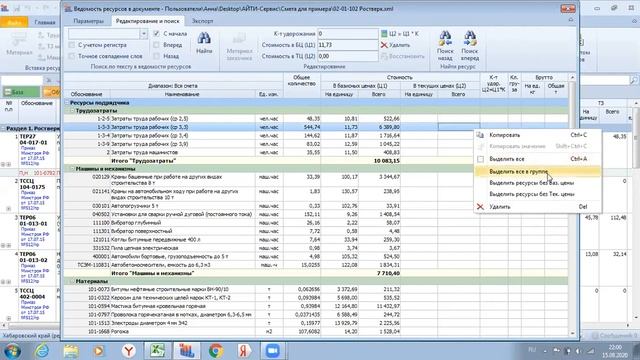Click the Восстановить restore button

pyautogui.click(x=402, y=56)
